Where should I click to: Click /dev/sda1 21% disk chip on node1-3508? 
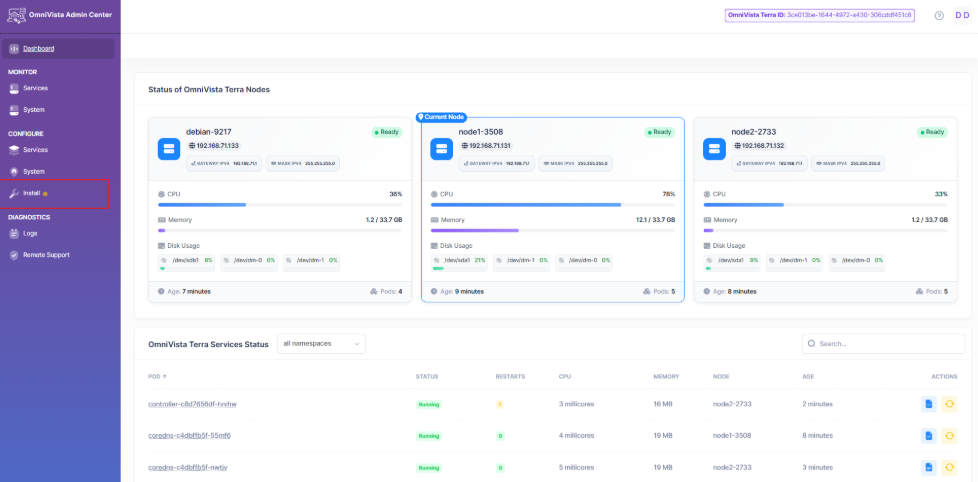[459, 262]
